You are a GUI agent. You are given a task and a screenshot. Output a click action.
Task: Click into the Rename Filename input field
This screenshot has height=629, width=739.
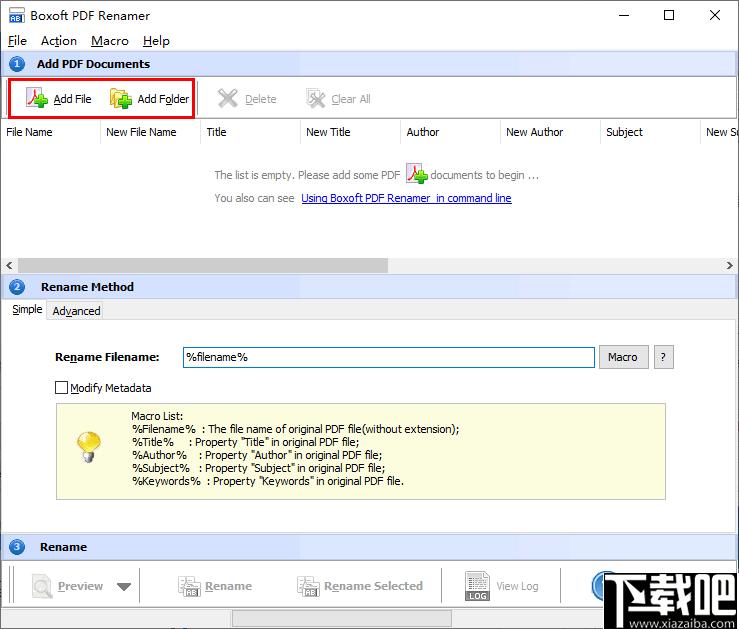pos(388,357)
